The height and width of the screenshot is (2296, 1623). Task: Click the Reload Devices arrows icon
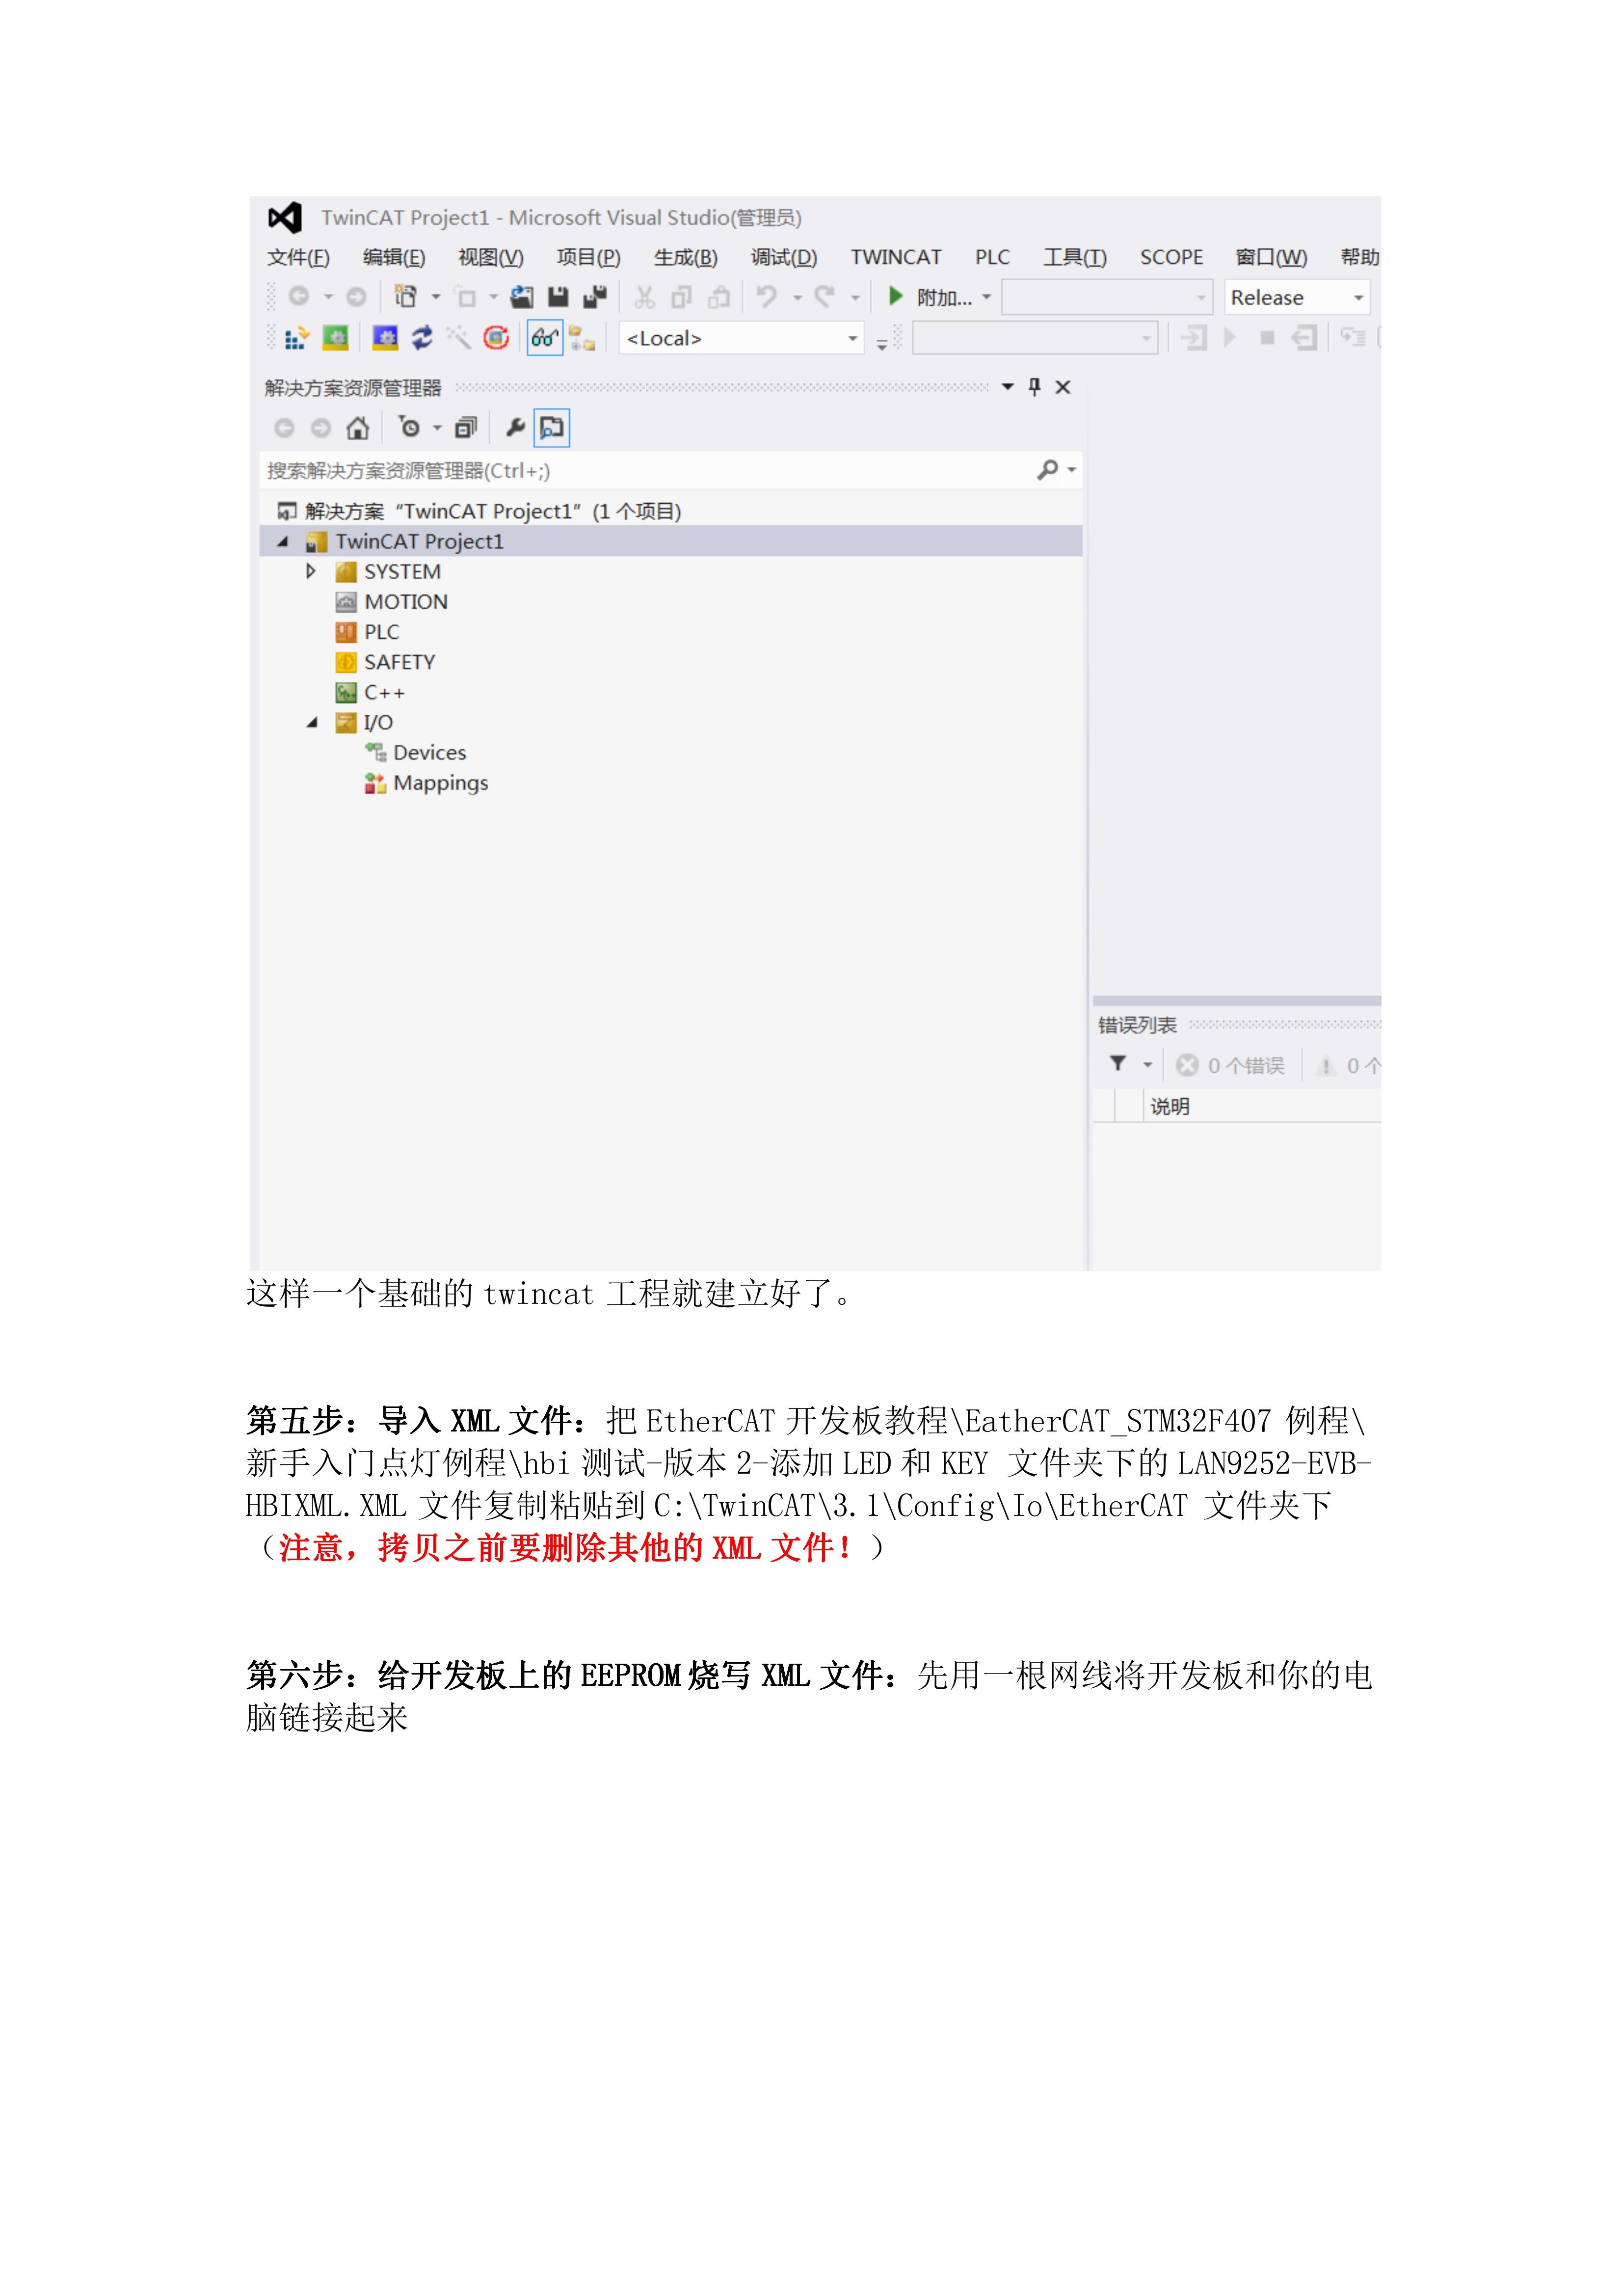click(x=422, y=338)
